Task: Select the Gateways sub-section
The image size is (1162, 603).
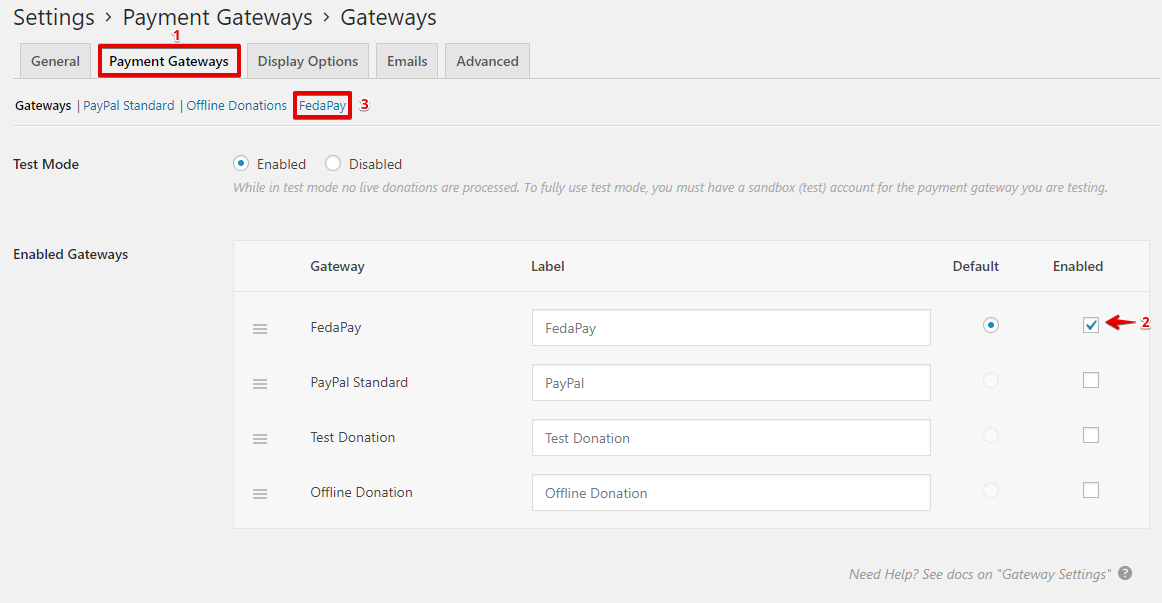Action: point(43,106)
